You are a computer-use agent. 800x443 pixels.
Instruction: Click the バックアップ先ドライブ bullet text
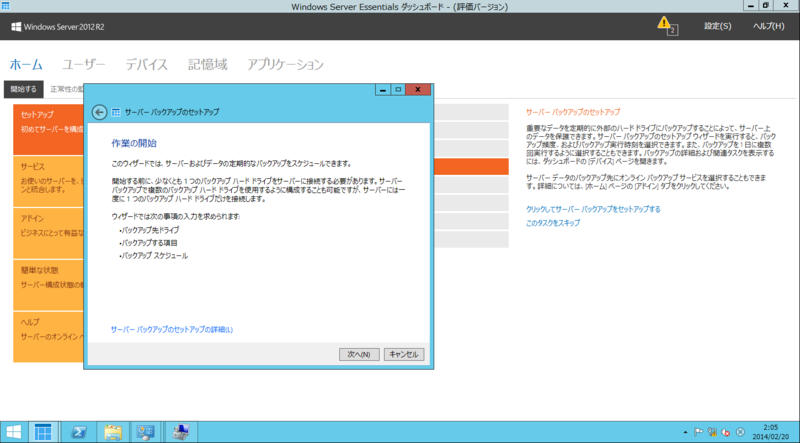(x=150, y=230)
